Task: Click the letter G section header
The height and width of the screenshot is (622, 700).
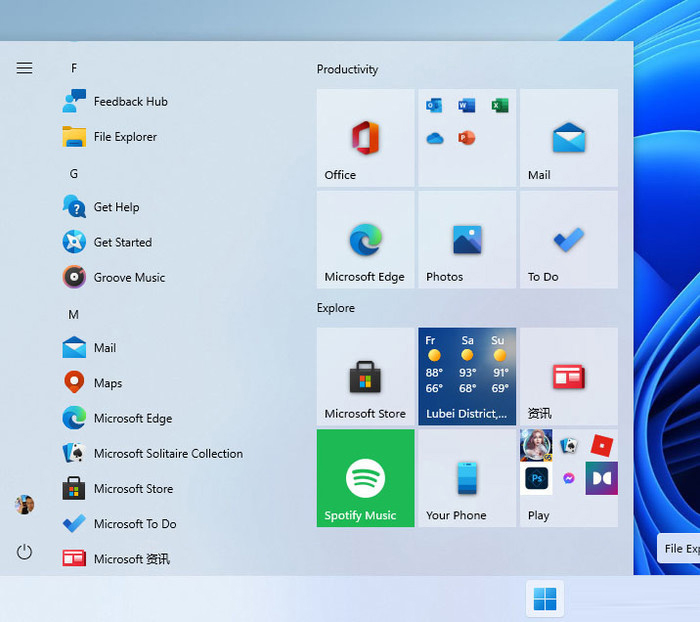Action: click(74, 174)
